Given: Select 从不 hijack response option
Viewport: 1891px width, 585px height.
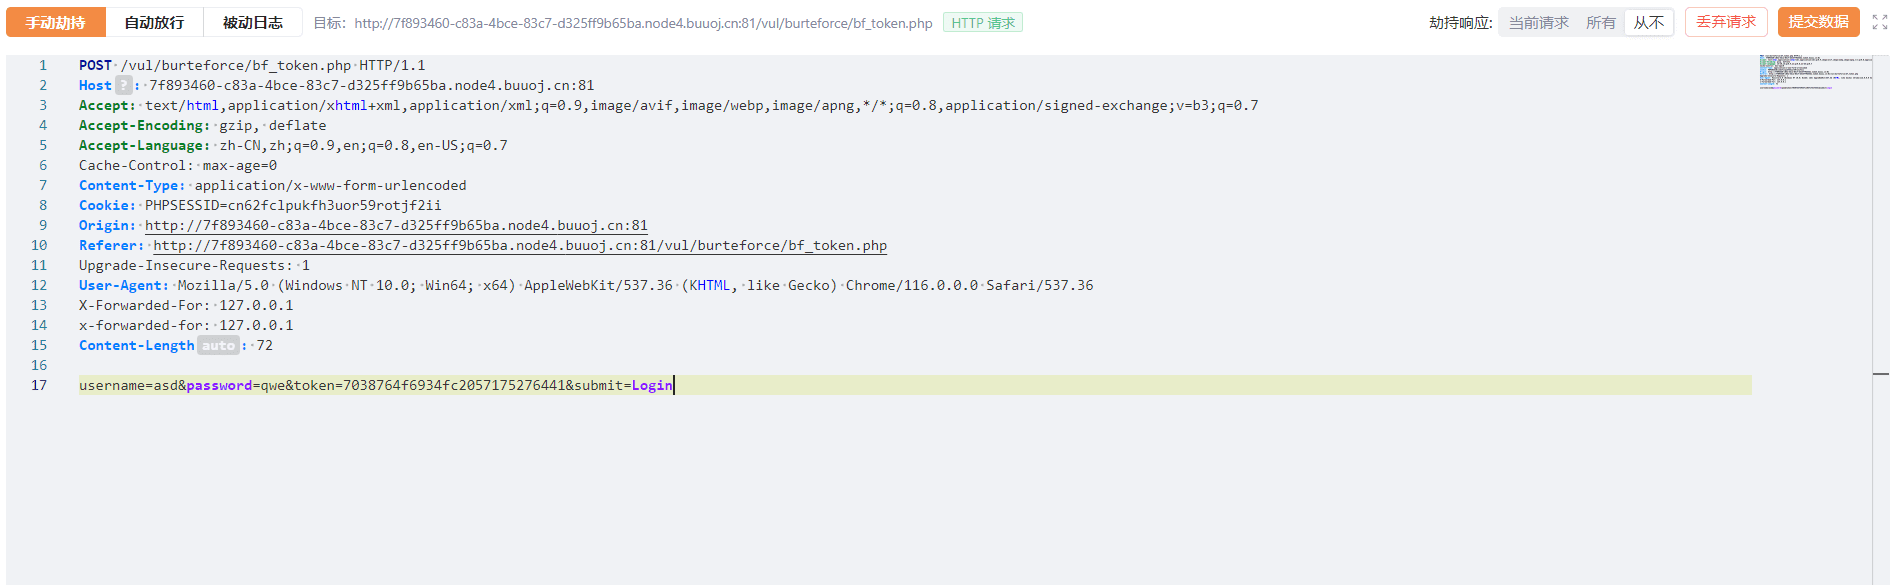Looking at the screenshot, I should tap(1648, 23).
